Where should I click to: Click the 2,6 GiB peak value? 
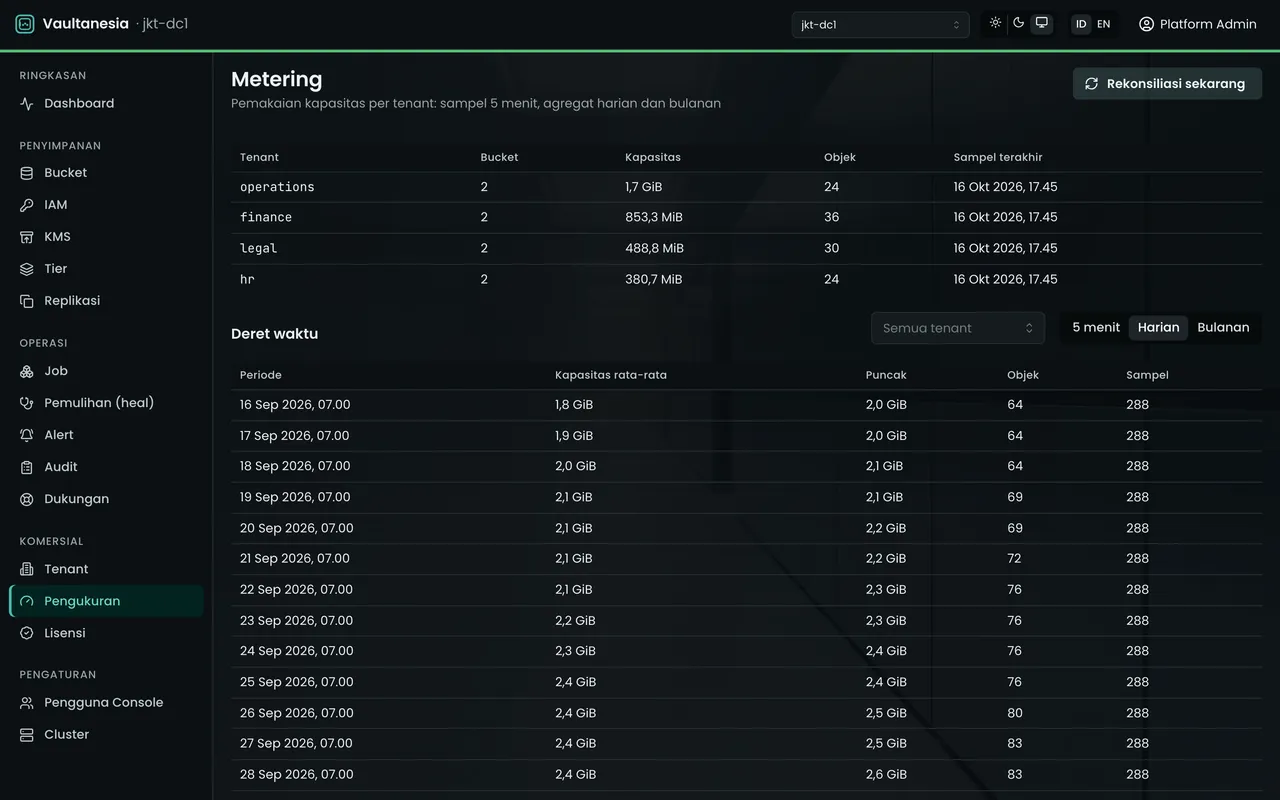(x=886, y=774)
